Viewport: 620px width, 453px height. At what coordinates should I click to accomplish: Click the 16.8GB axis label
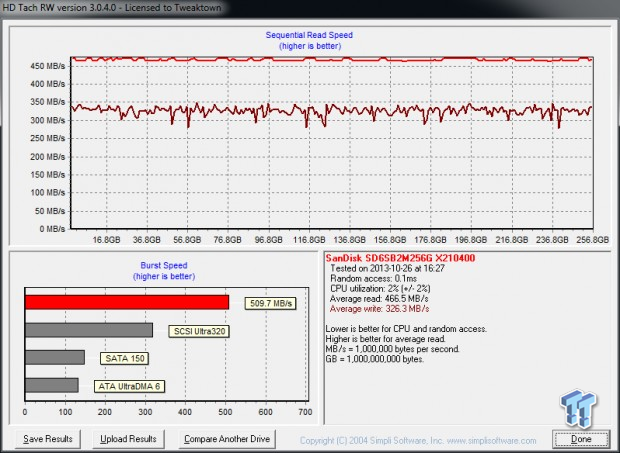(106, 240)
